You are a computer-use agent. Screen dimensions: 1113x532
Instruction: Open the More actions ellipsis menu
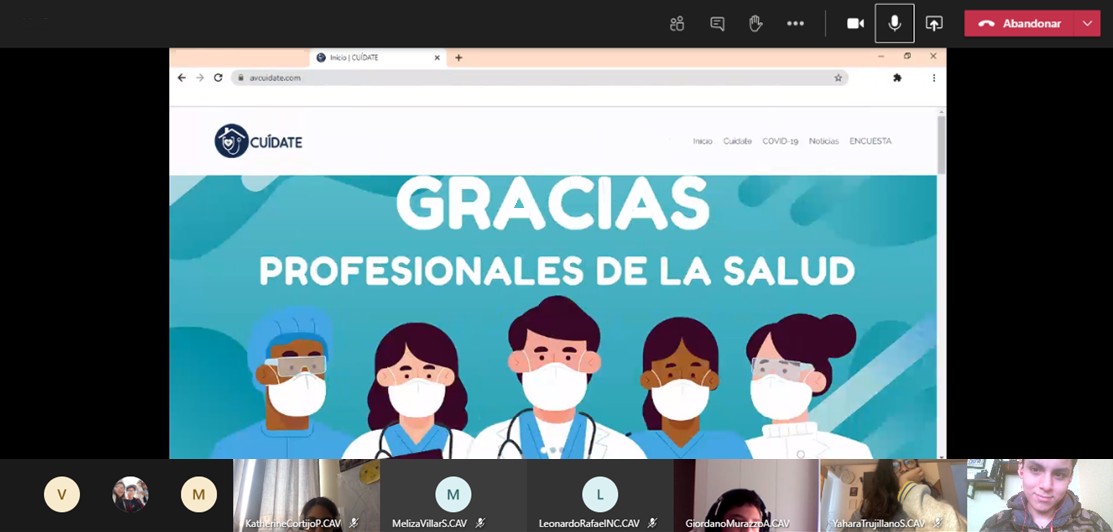click(x=795, y=23)
